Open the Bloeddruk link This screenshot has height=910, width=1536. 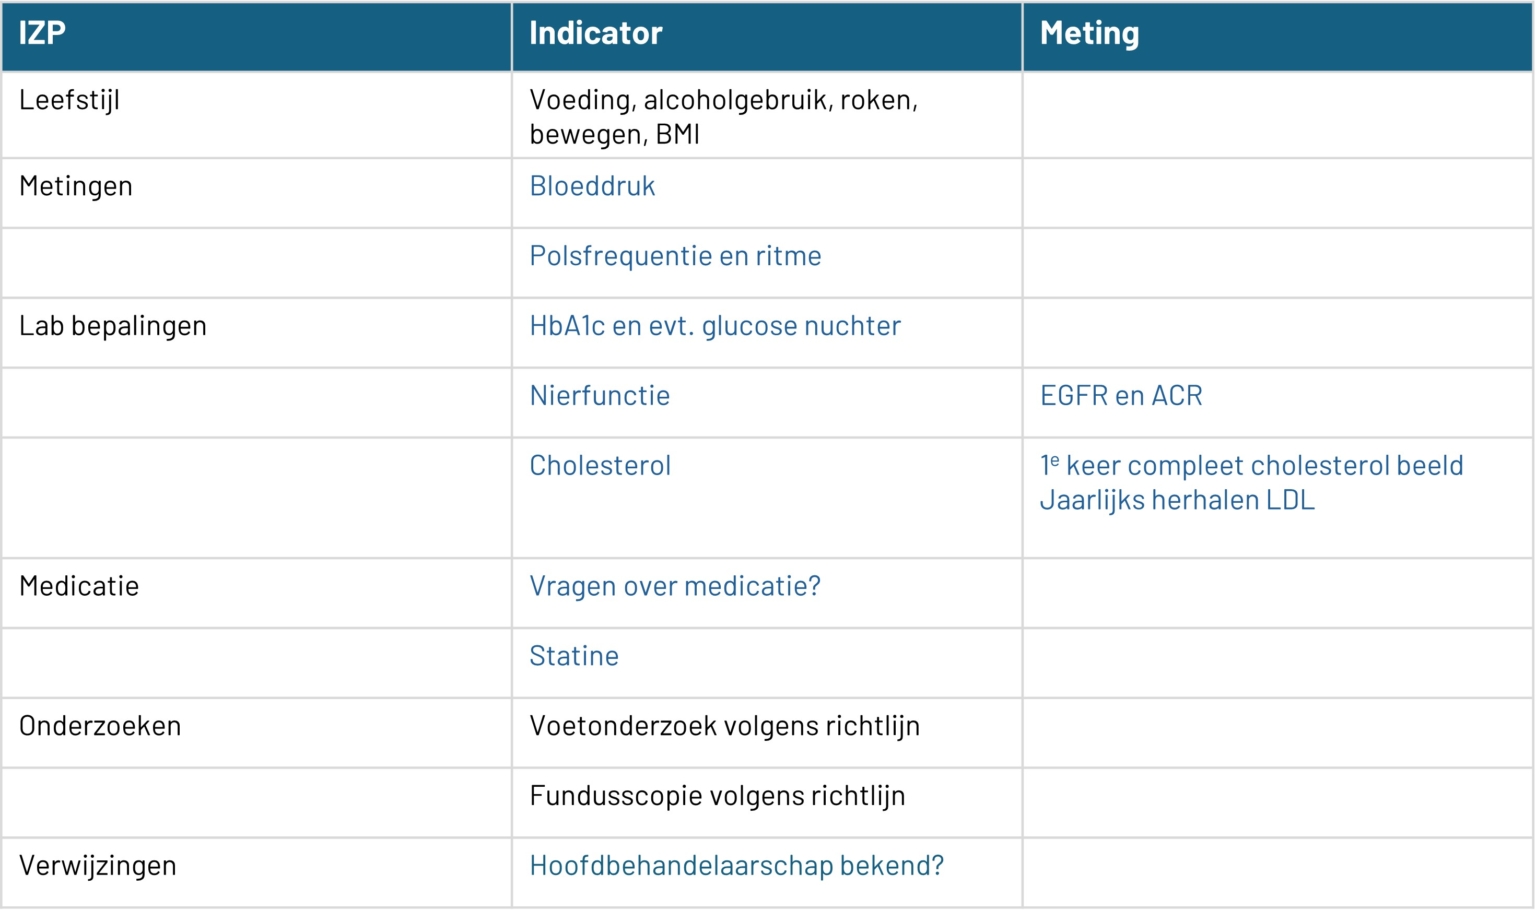592,186
